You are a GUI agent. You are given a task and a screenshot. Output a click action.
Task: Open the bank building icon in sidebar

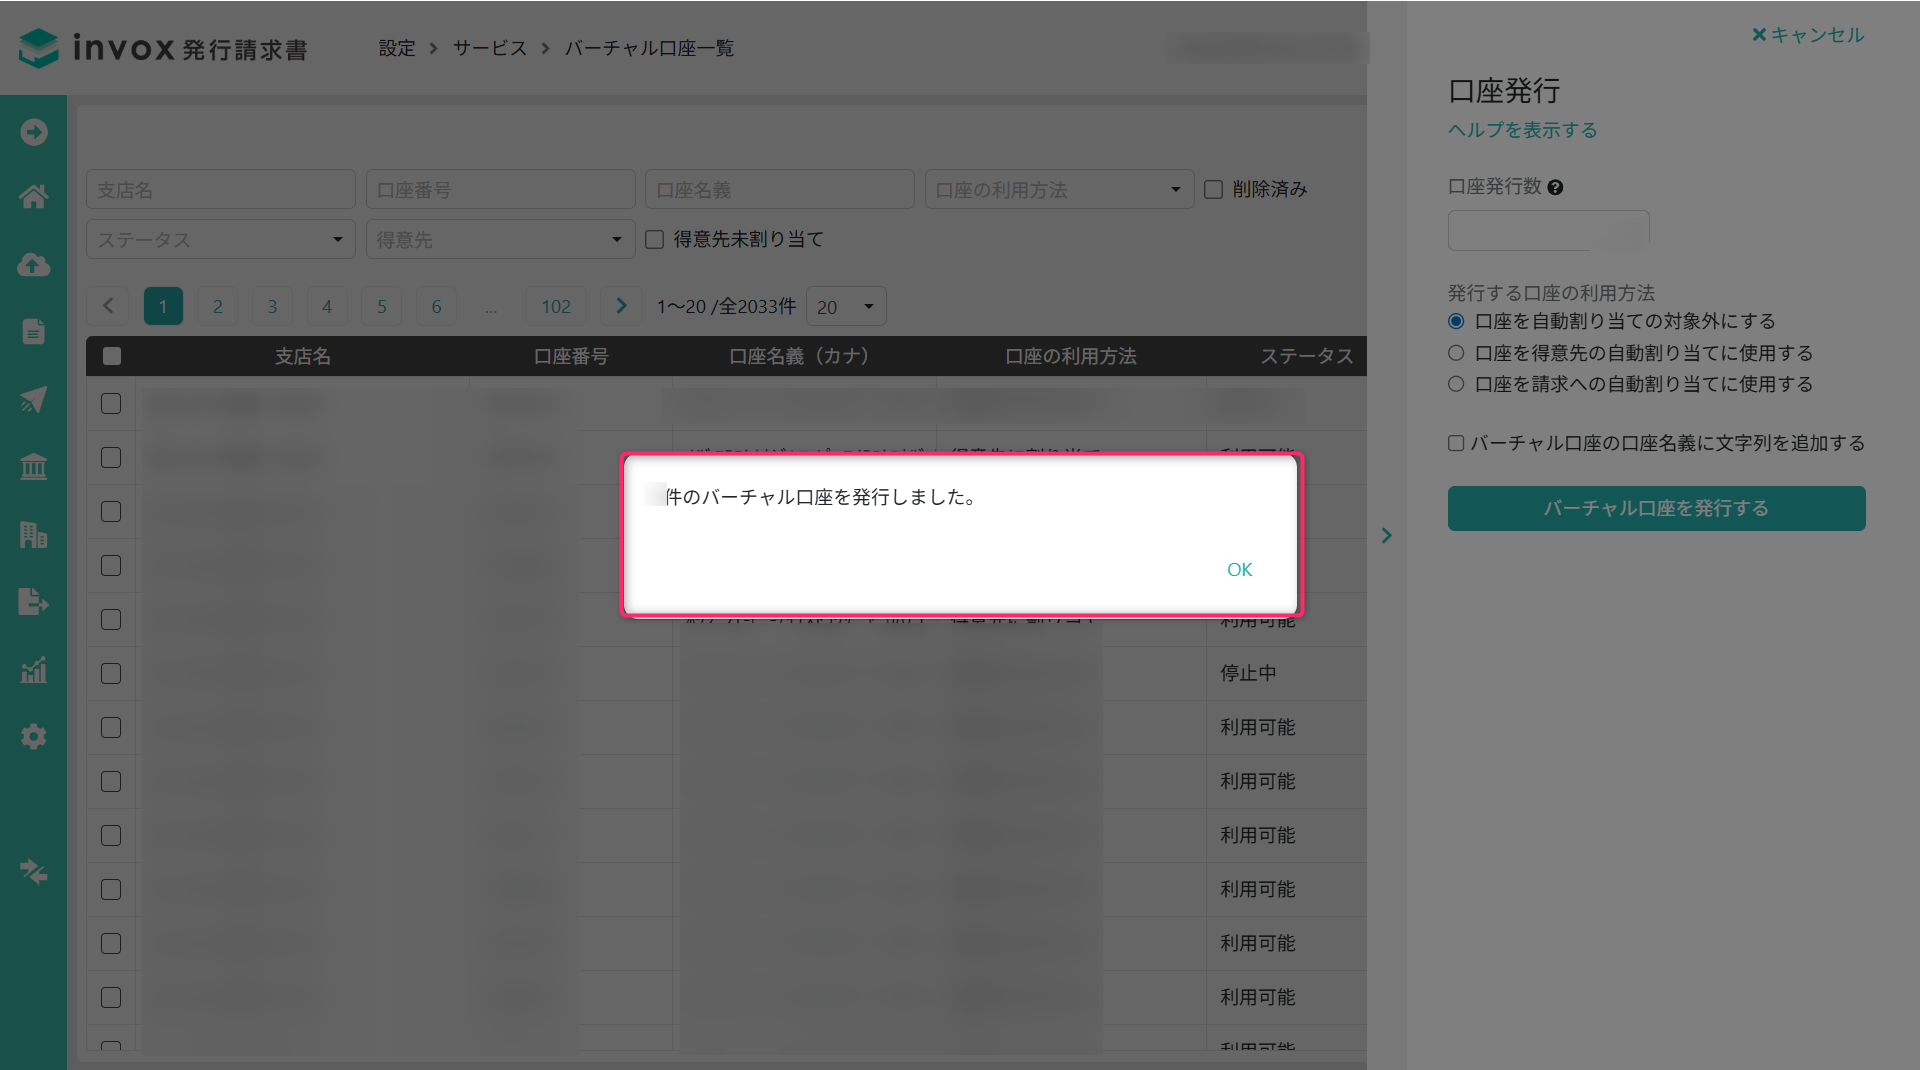(x=34, y=467)
